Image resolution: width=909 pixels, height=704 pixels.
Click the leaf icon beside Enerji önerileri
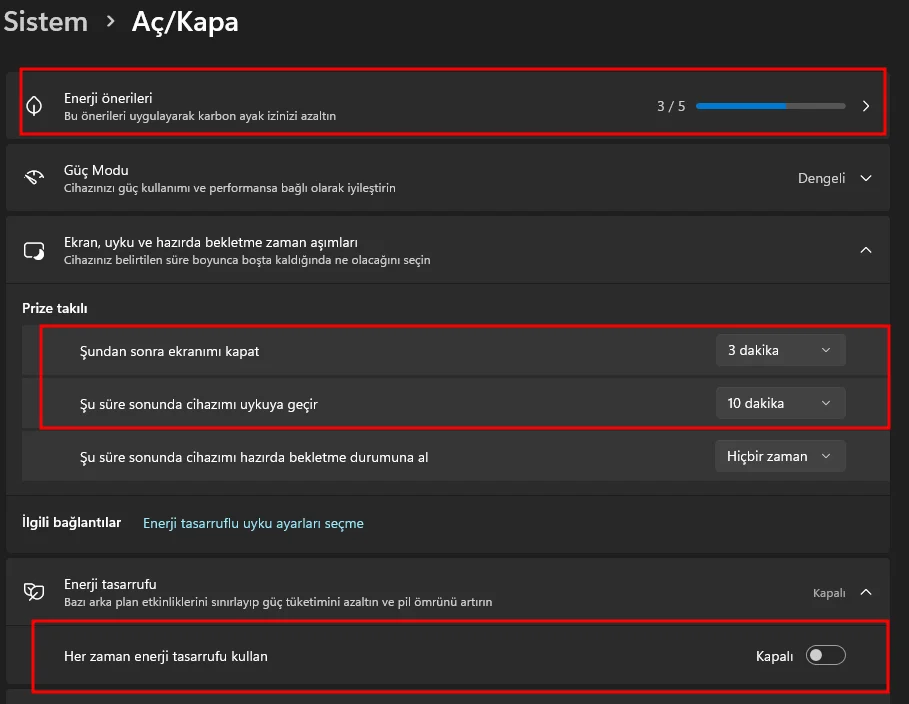point(35,106)
